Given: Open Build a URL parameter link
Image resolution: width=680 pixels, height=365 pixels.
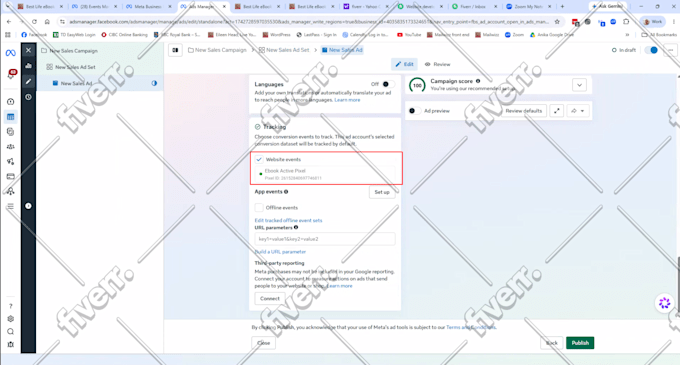Looking at the screenshot, I should (x=280, y=252).
